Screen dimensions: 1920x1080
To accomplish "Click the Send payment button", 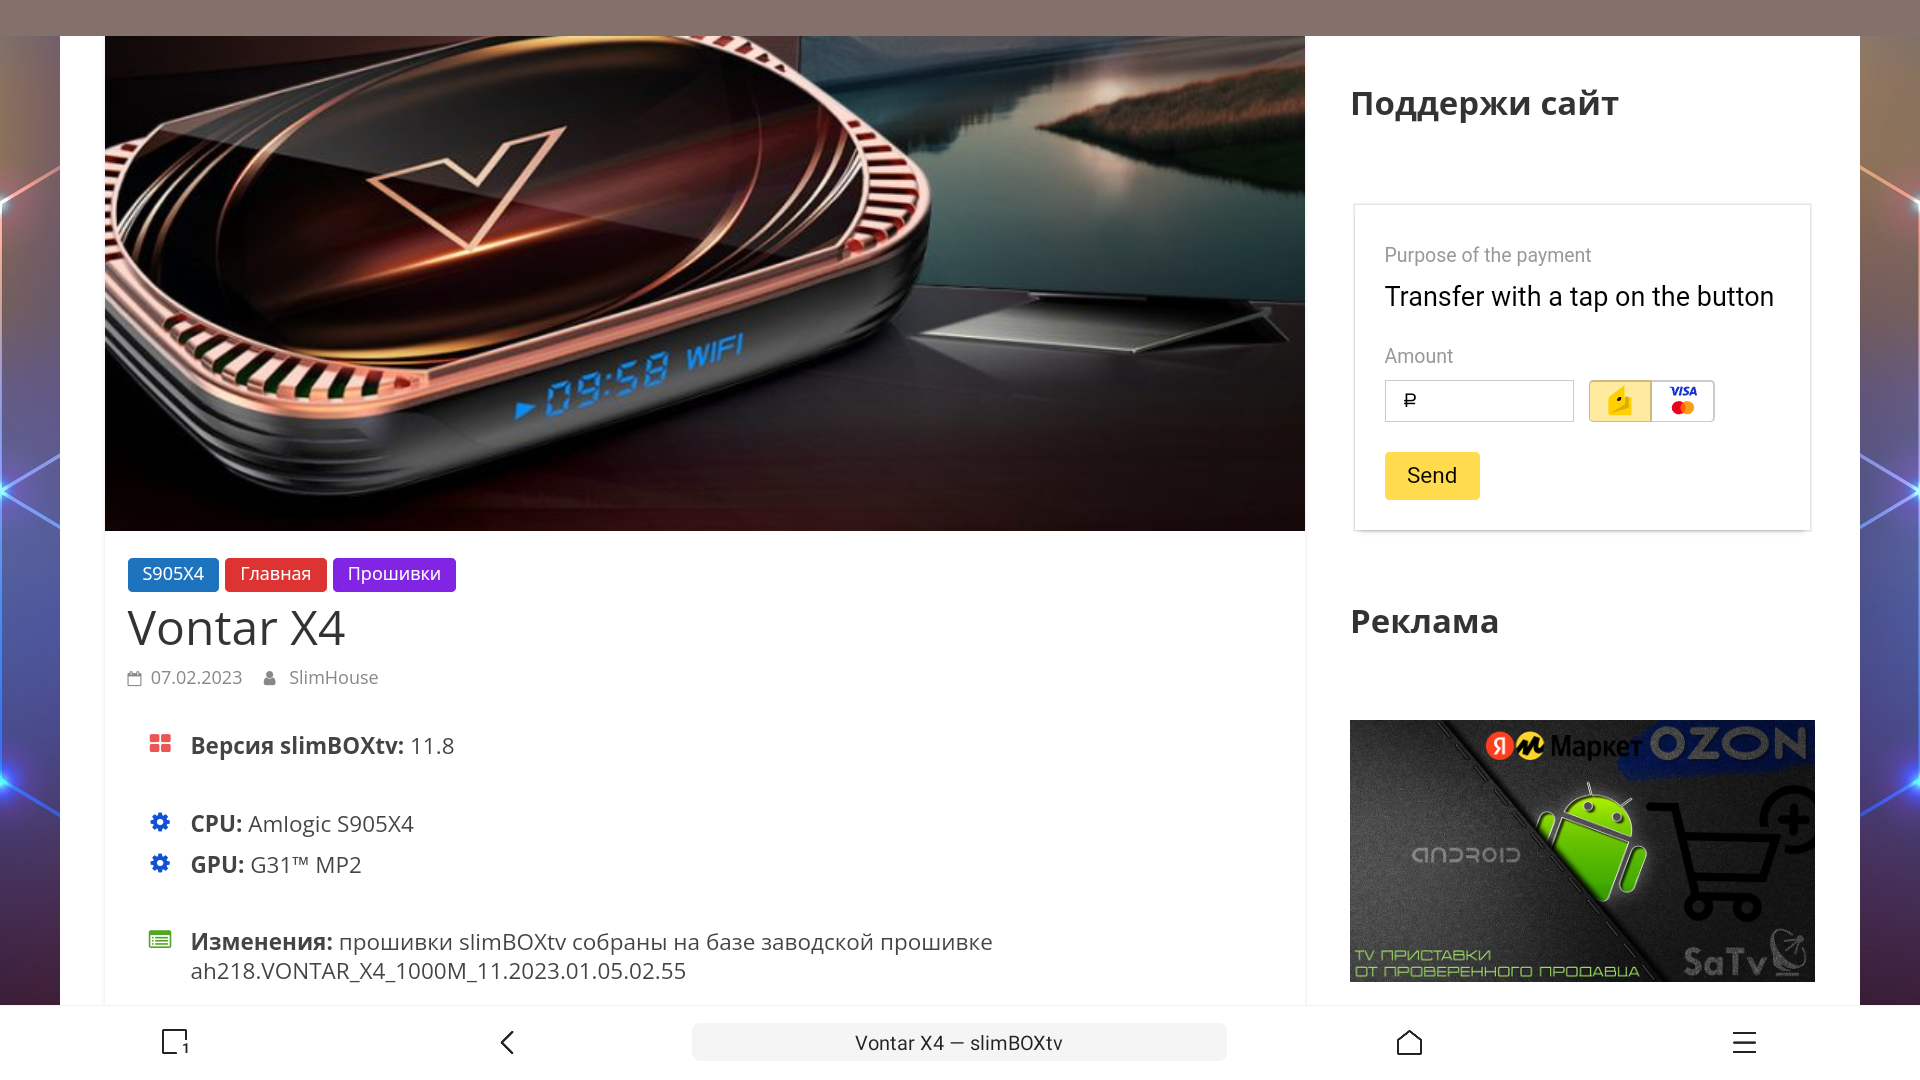I will (1432, 476).
